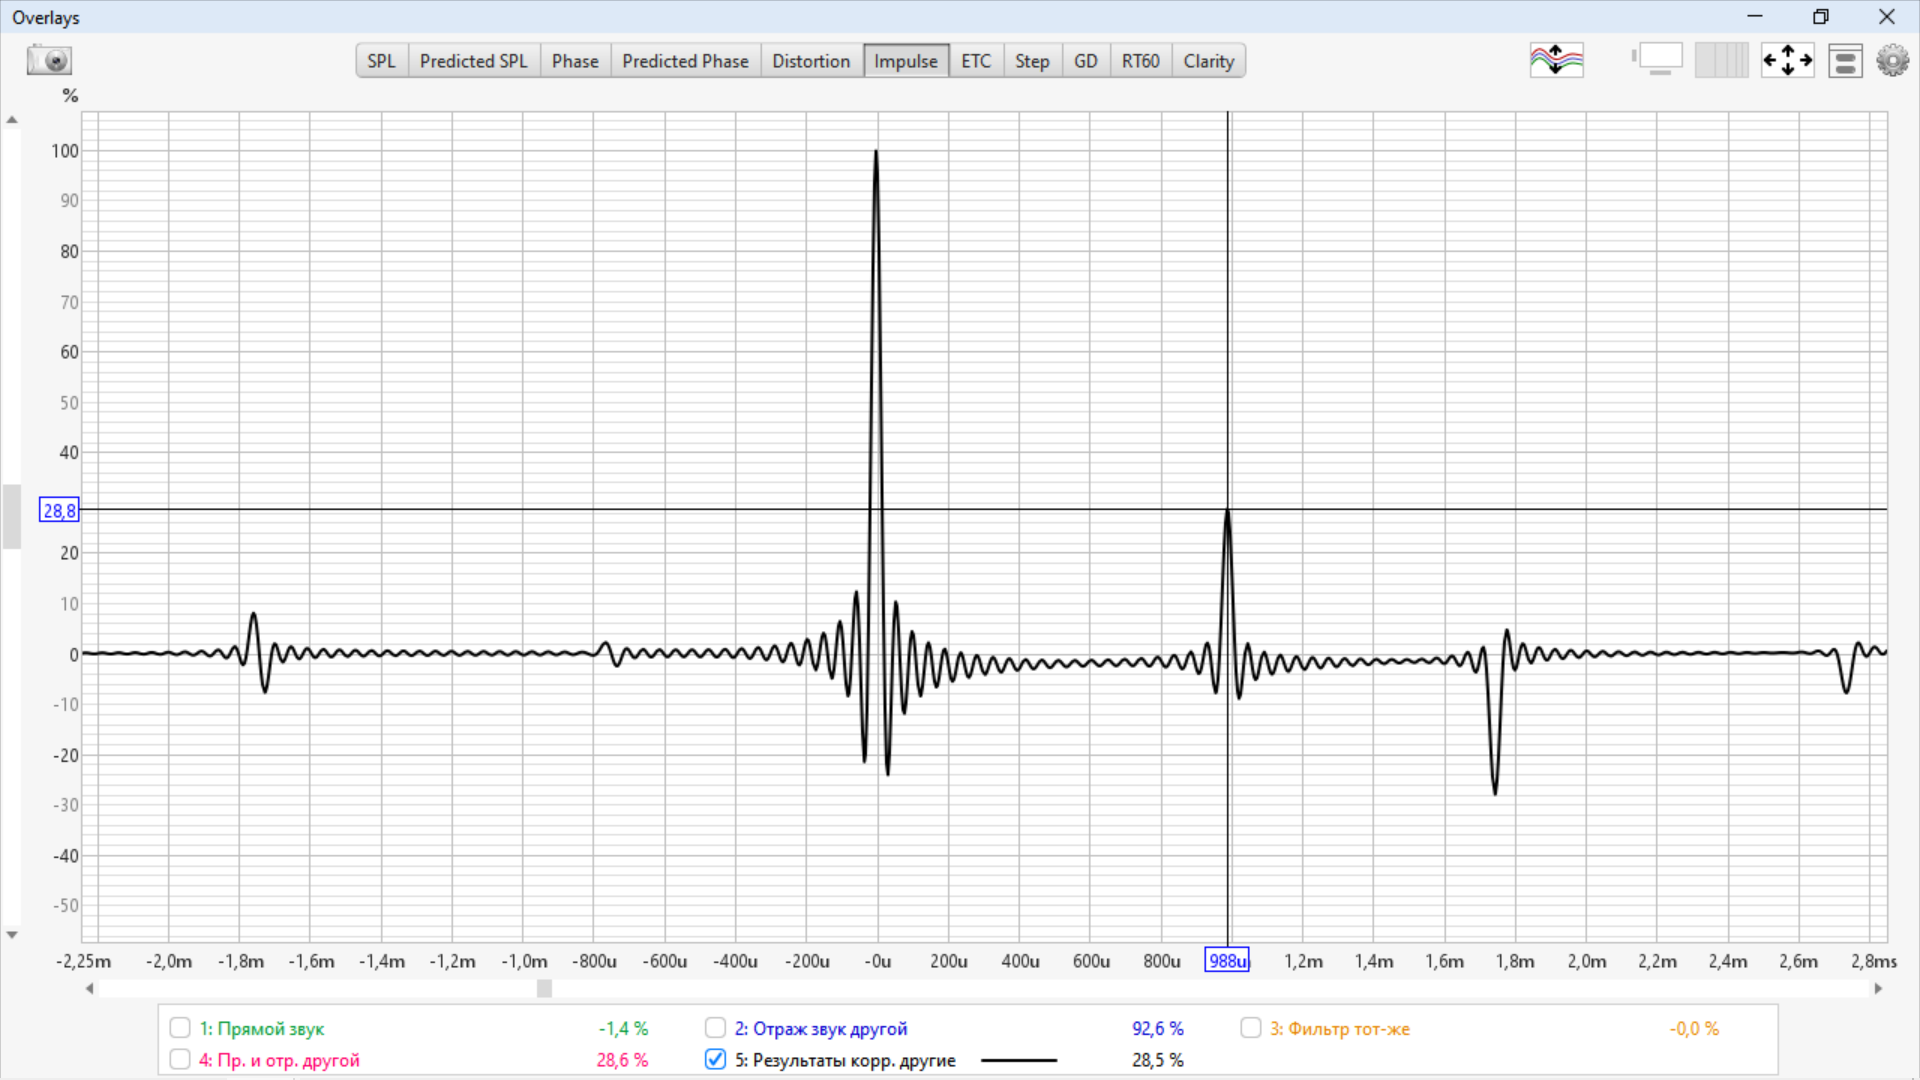Click the separate traces offset icon
Screen dimensions: 1920x1080
pyautogui.click(x=1556, y=60)
